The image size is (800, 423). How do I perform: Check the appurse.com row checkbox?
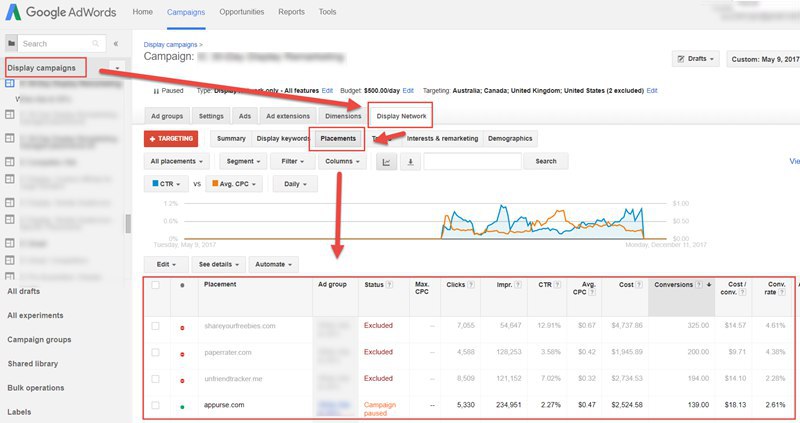click(156, 406)
